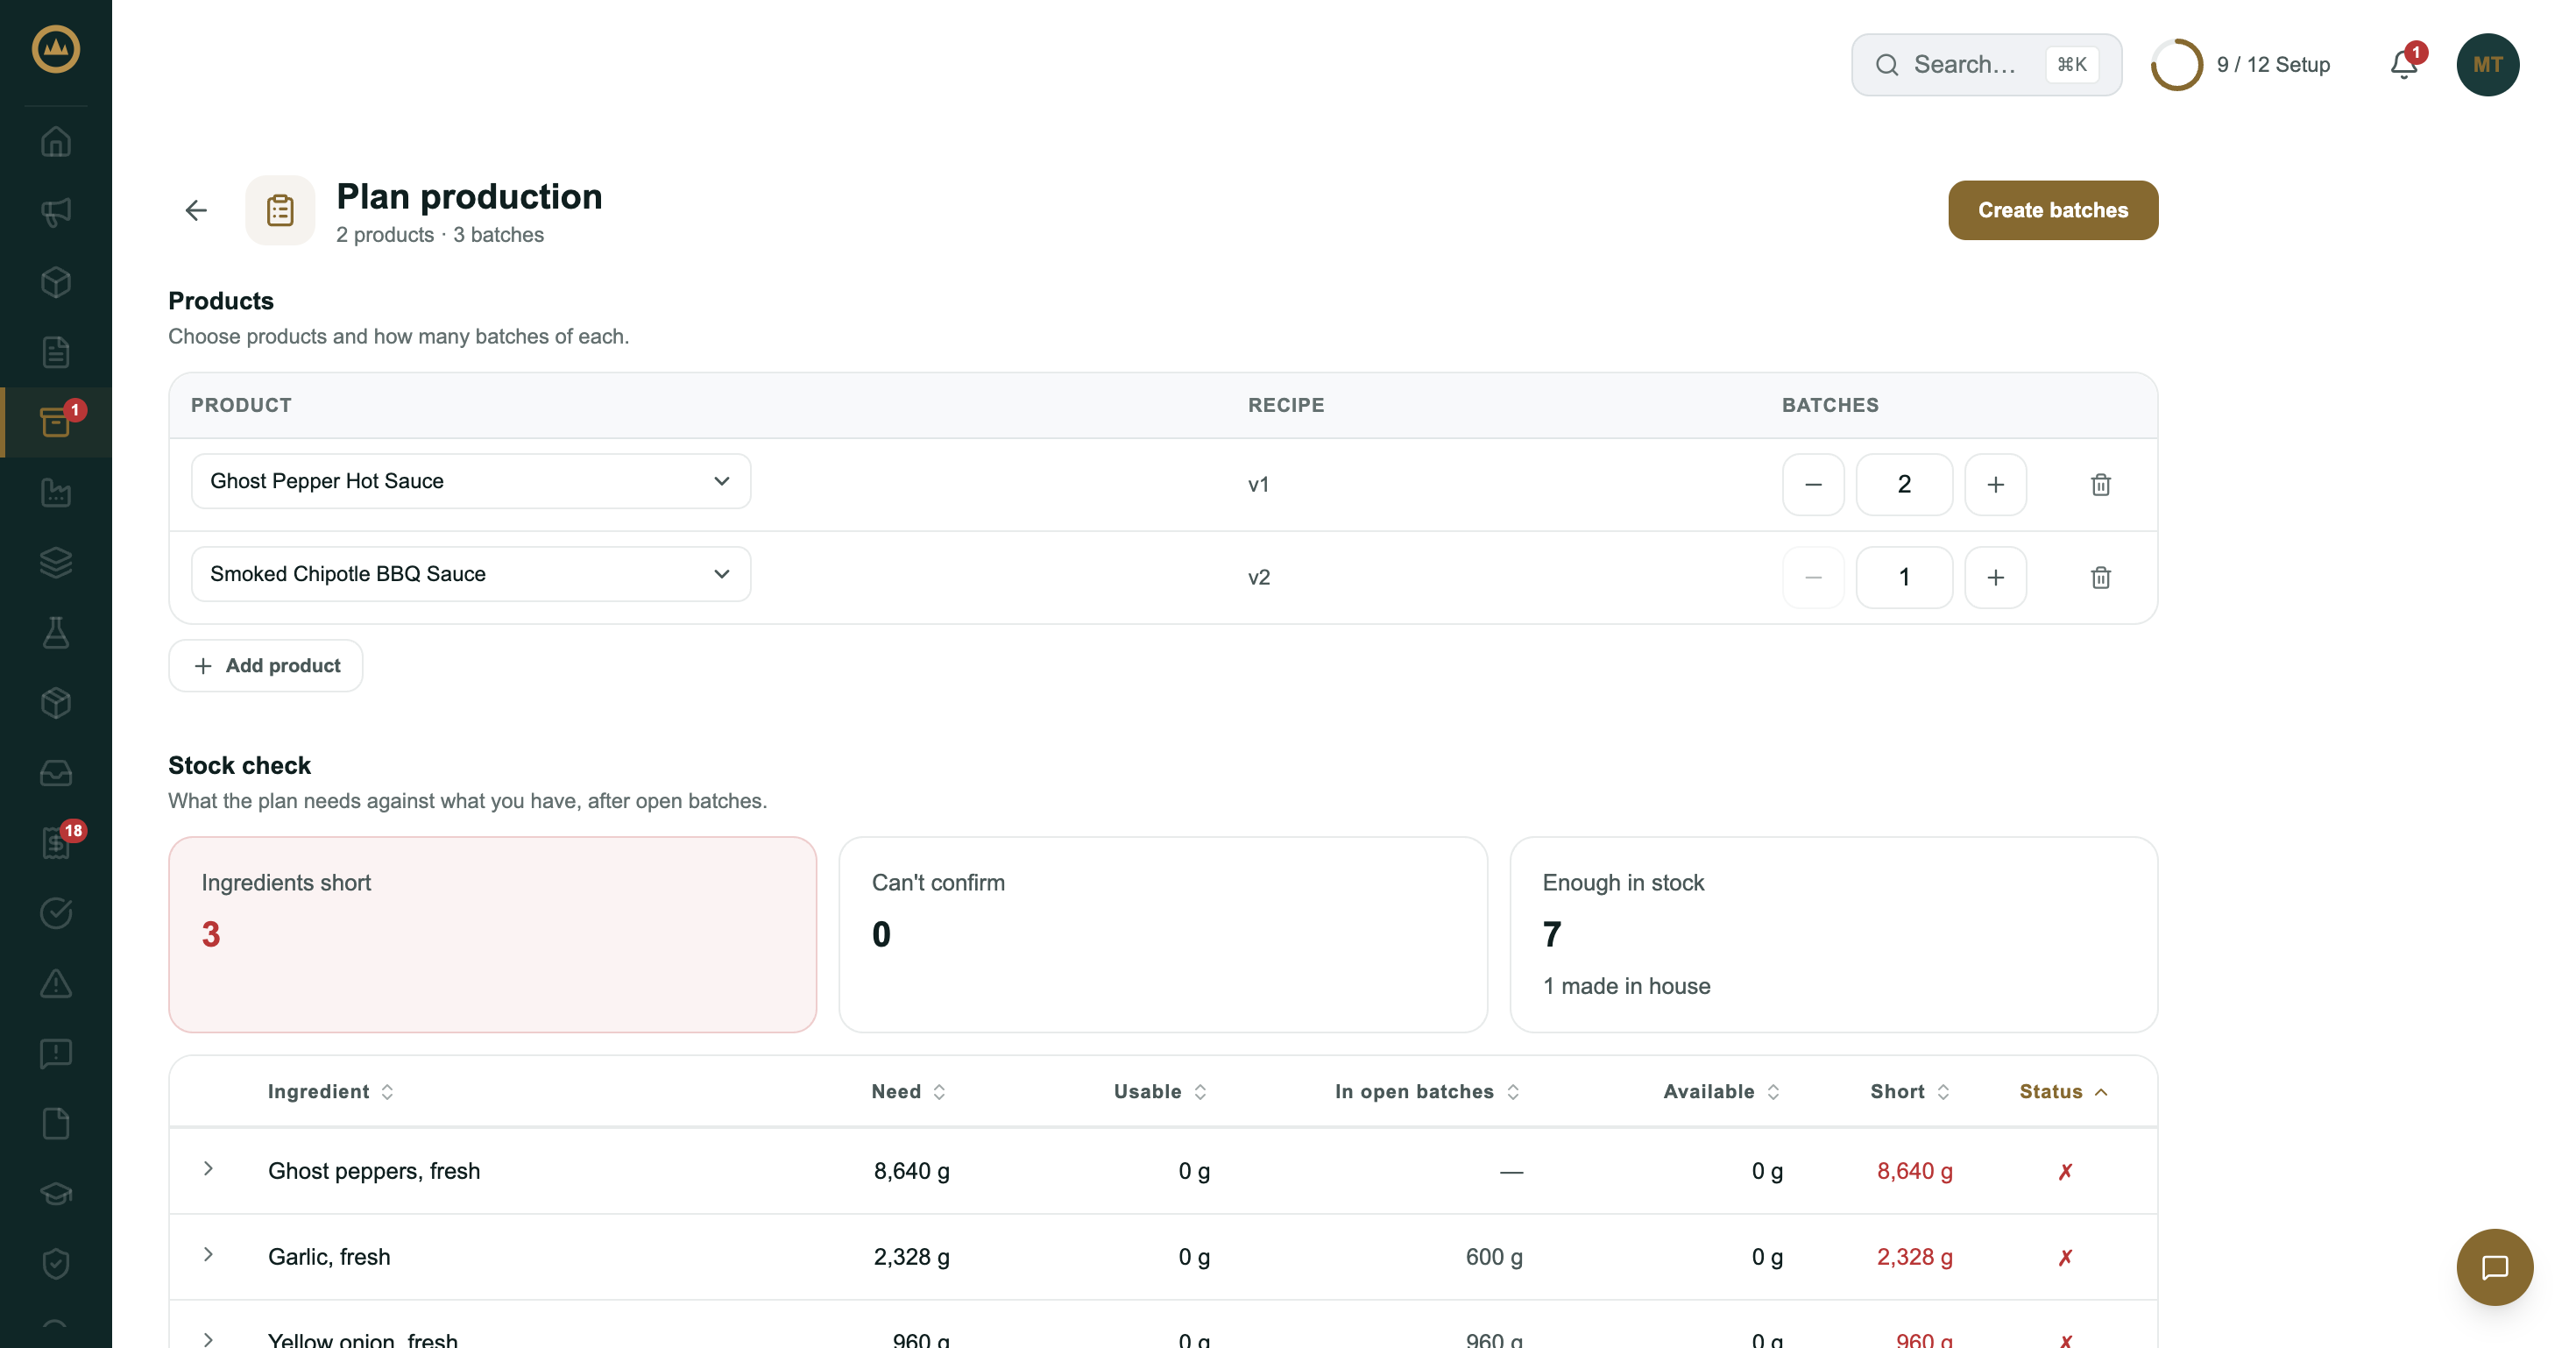This screenshot has width=2576, height=1348.
Task: Open the home icon in the sidebar
Action: (56, 141)
